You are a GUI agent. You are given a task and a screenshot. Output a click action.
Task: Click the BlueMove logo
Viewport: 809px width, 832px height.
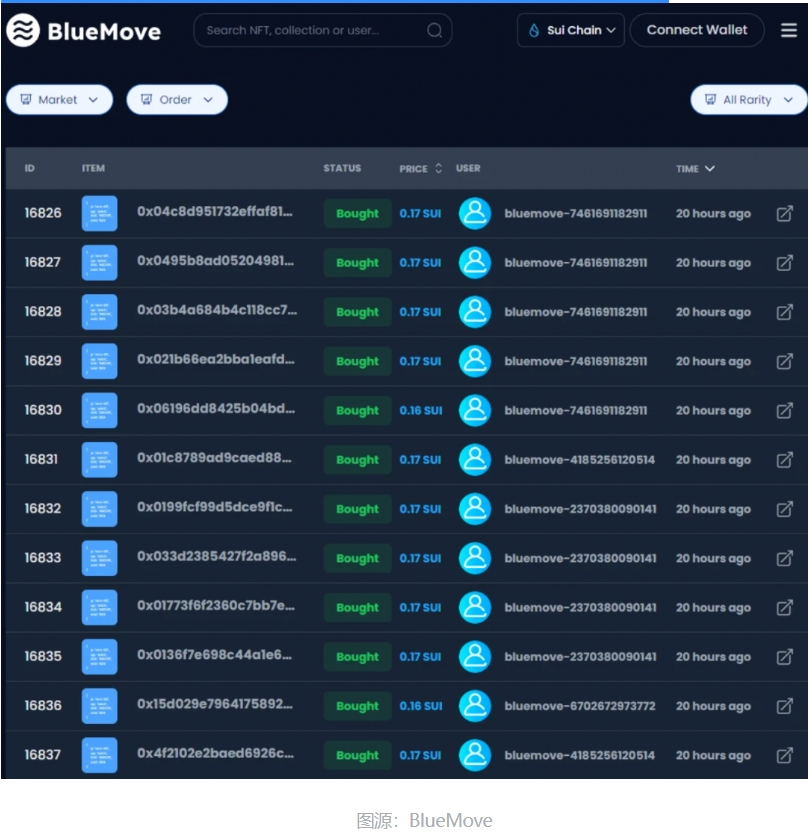coord(83,31)
